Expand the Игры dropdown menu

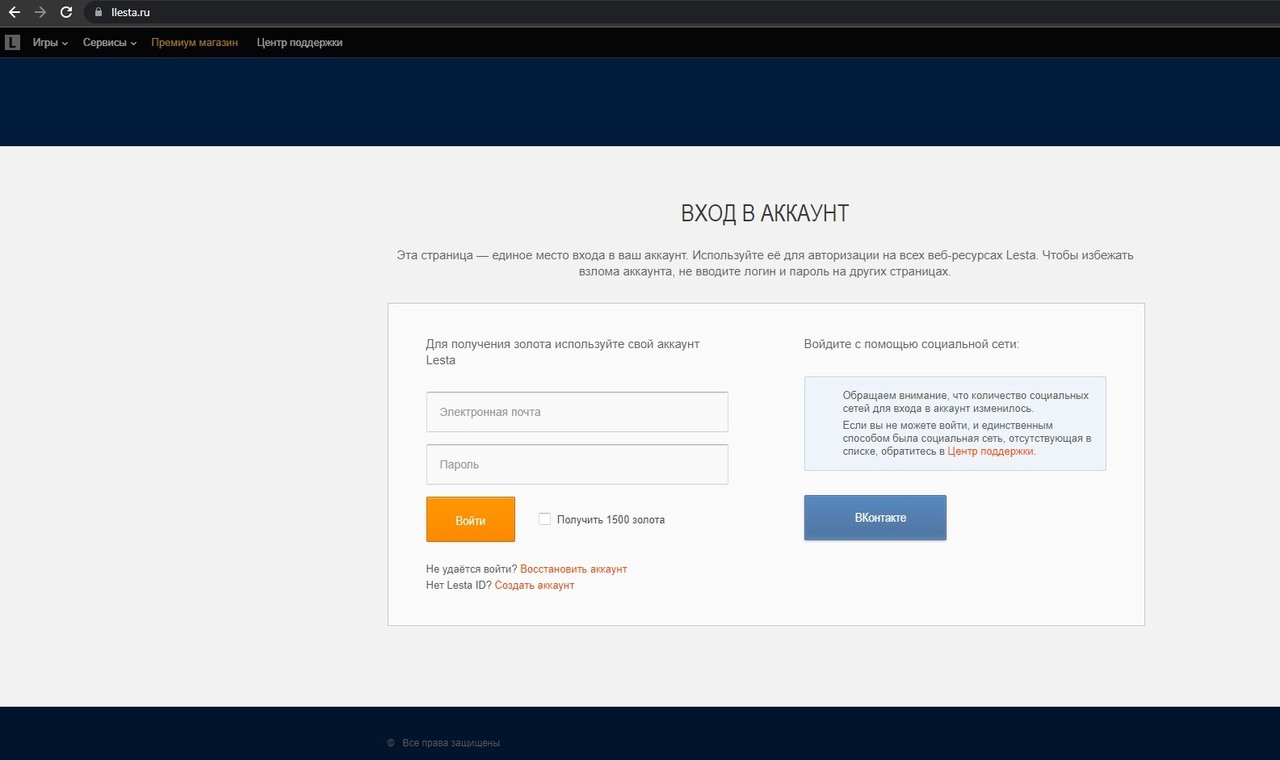point(50,43)
